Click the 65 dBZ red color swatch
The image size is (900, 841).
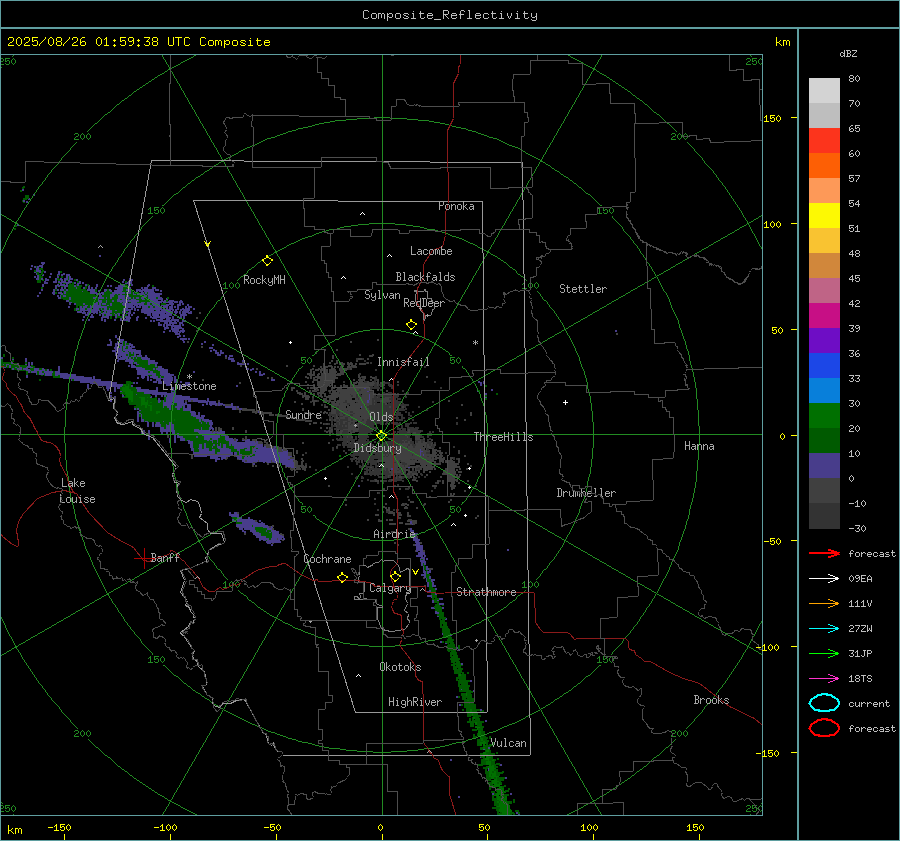coord(824,141)
